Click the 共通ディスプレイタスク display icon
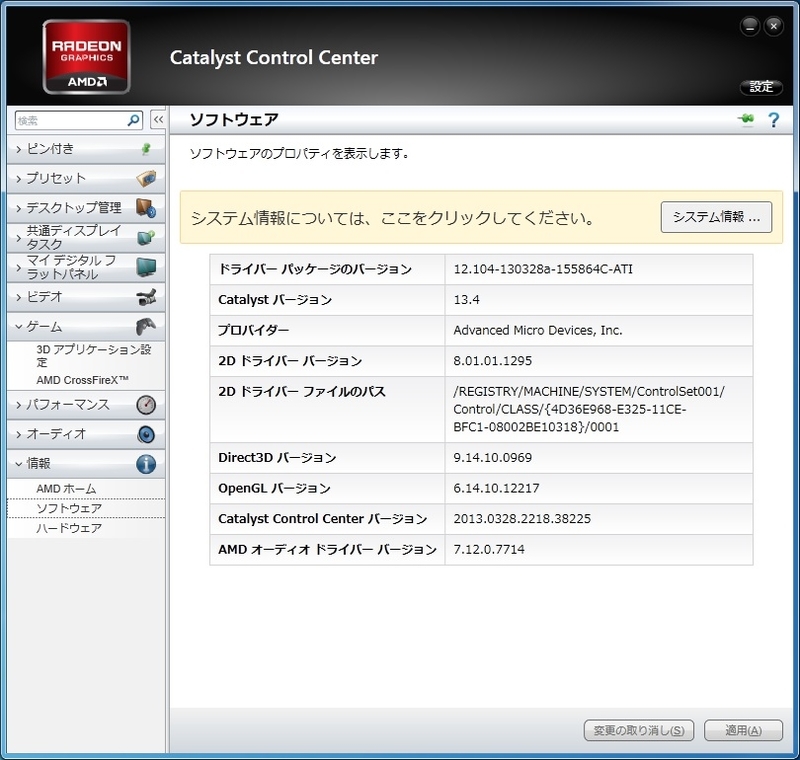Viewport: 800px width, 760px height. coord(146,237)
